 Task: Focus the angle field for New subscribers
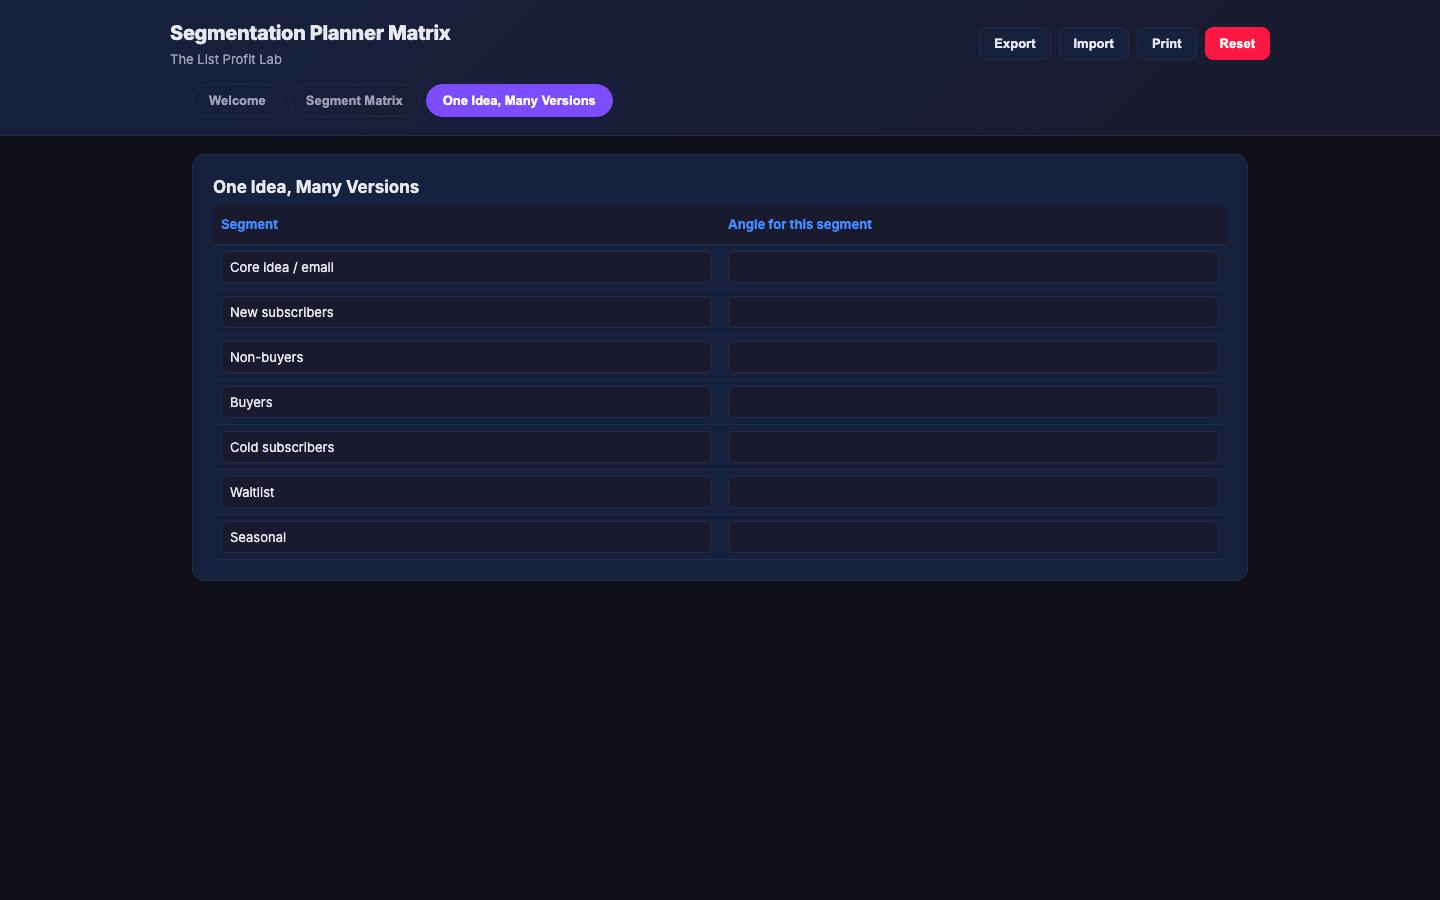973,312
